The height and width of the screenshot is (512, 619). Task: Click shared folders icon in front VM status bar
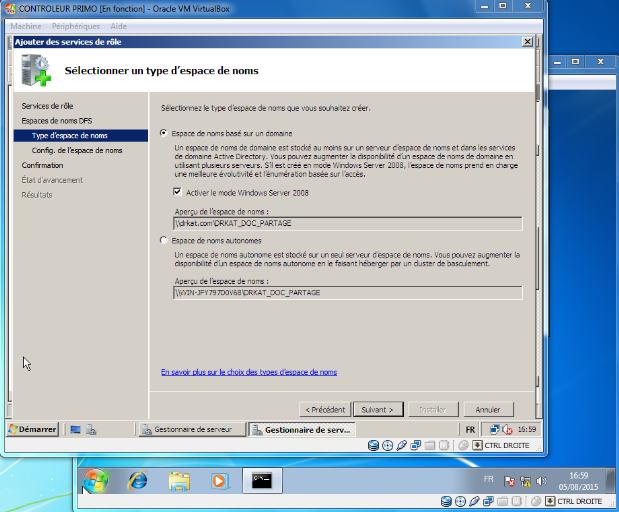(430, 446)
